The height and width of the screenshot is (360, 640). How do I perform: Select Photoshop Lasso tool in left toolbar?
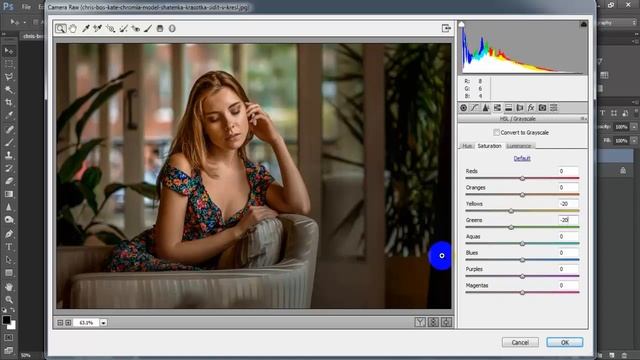(9, 77)
